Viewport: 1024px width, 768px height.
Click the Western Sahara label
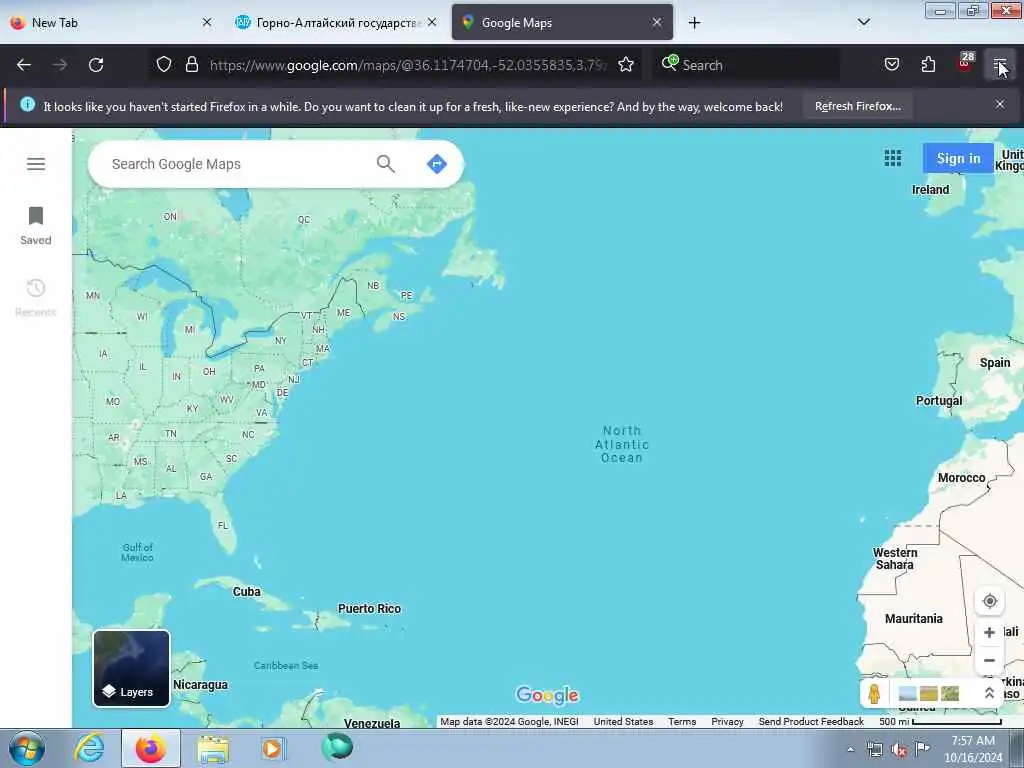[x=895, y=559]
